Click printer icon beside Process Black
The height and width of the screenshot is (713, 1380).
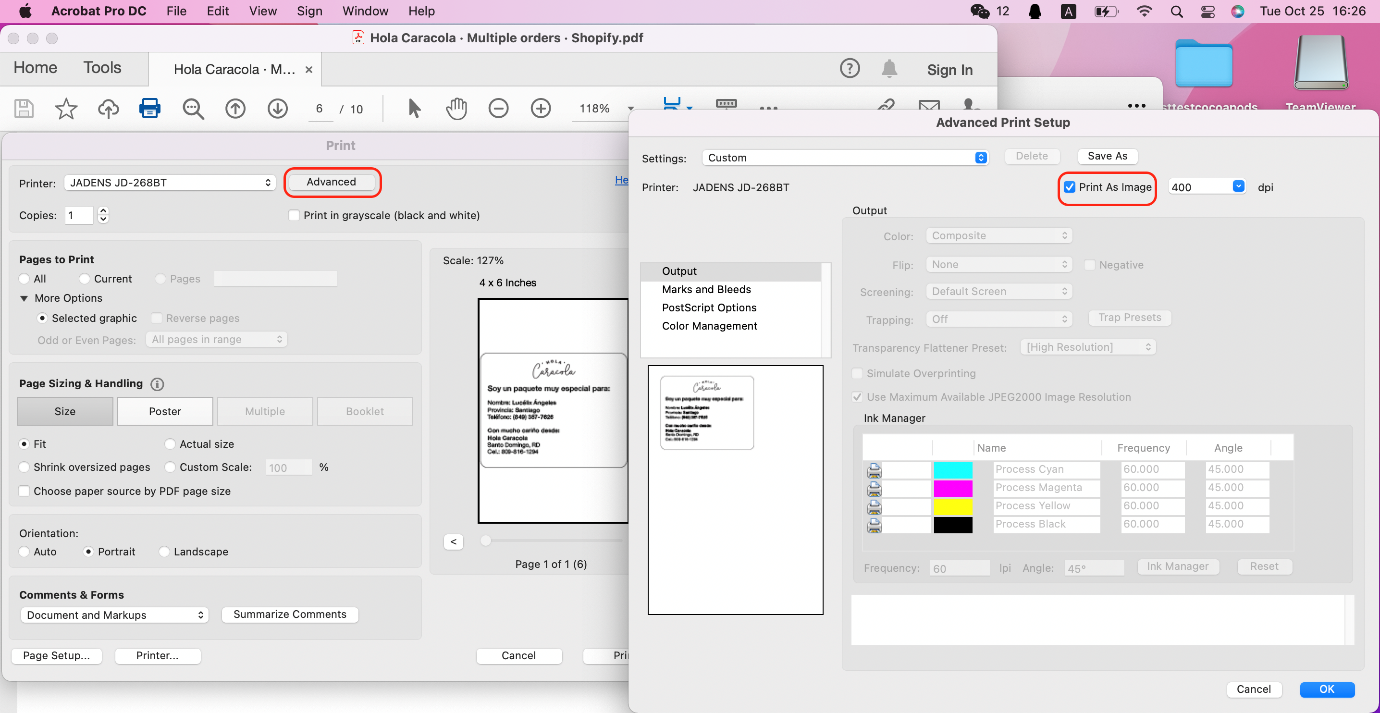click(874, 524)
